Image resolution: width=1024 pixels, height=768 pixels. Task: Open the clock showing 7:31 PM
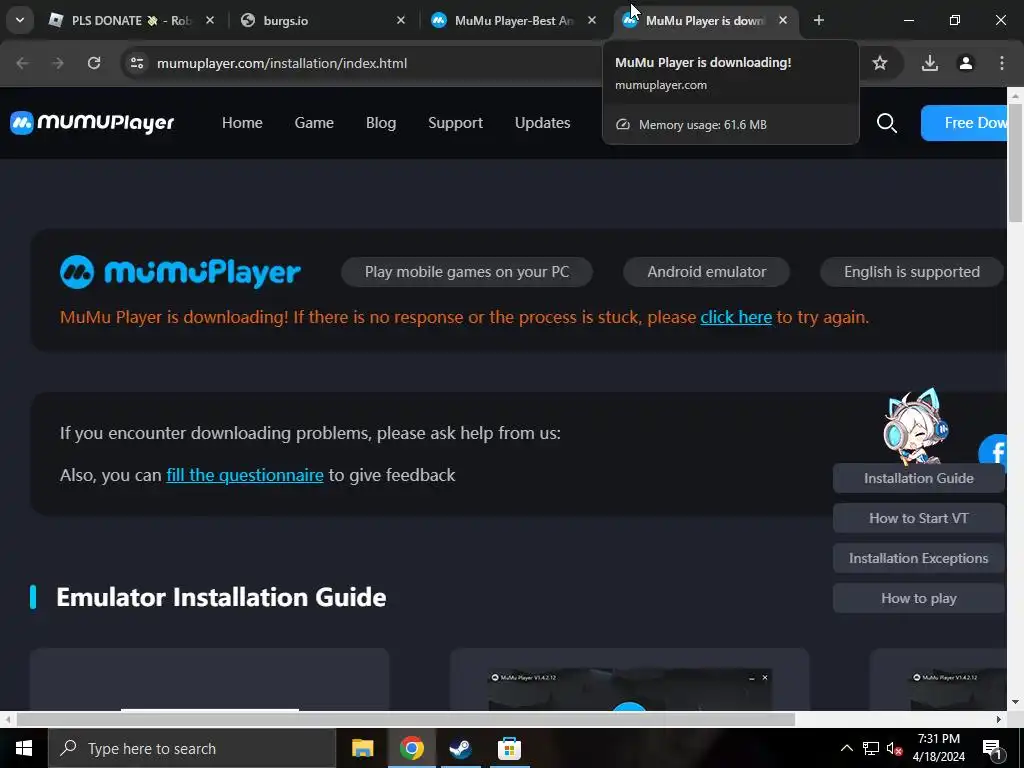click(939, 748)
